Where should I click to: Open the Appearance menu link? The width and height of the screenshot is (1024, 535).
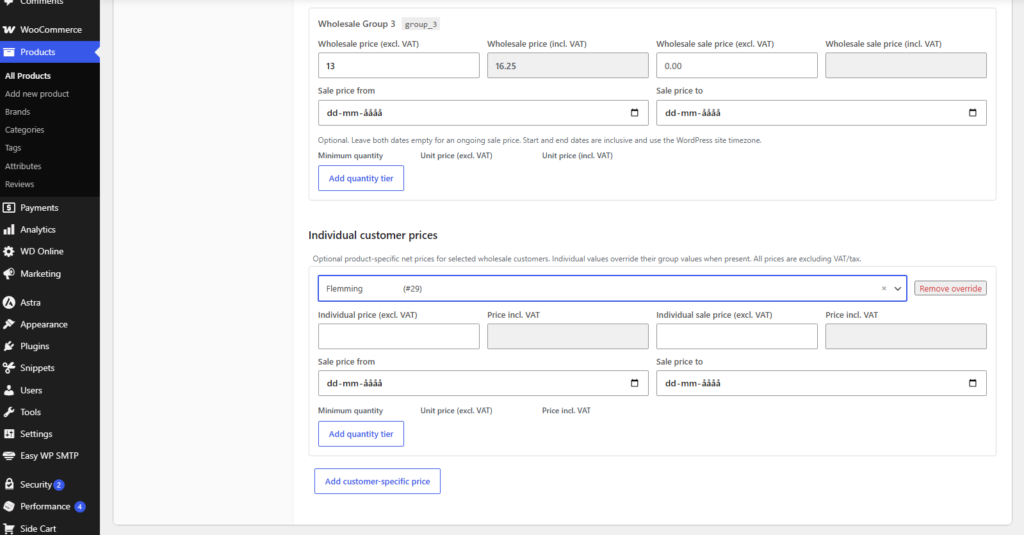[x=44, y=324]
